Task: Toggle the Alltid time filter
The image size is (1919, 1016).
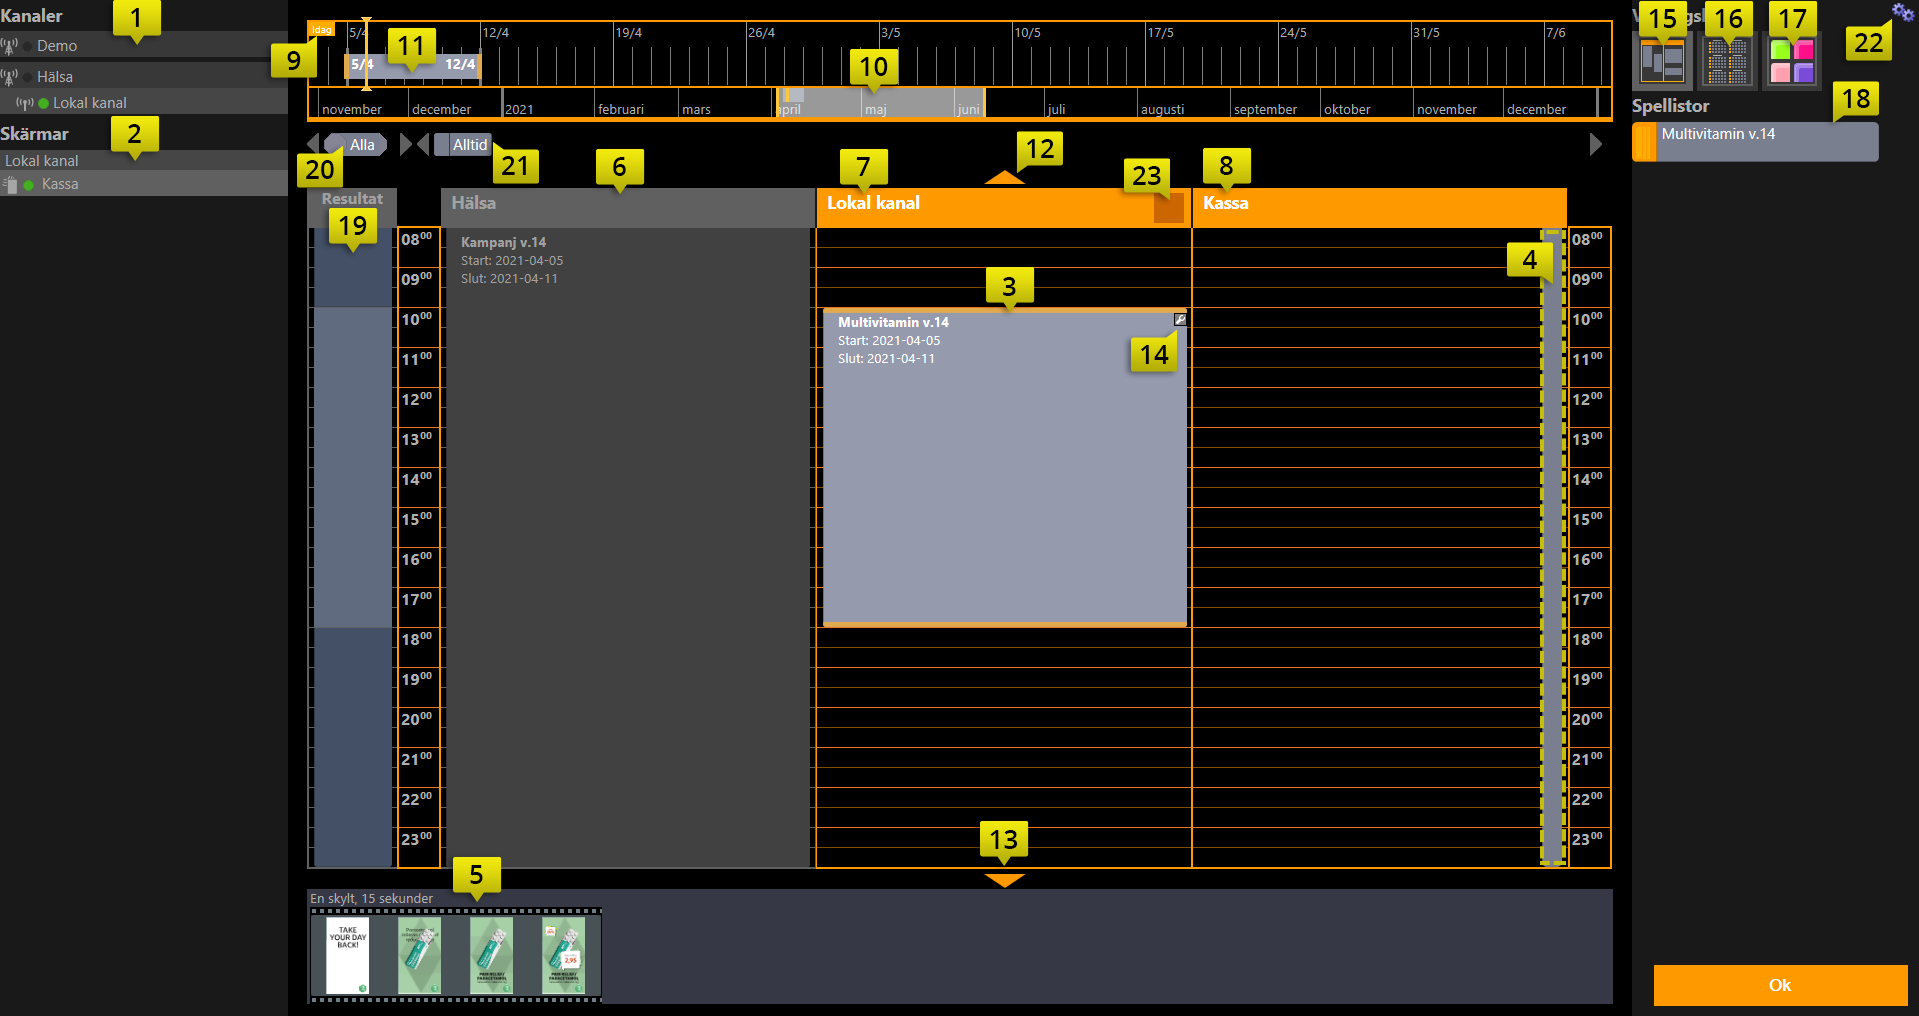Action: (462, 145)
